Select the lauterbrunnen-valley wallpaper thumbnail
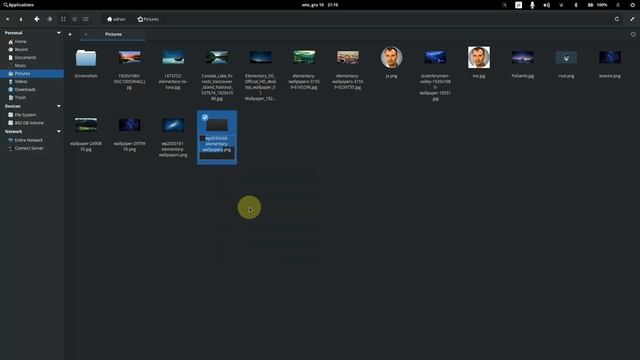This screenshot has height=360, width=640. [x=435, y=57]
